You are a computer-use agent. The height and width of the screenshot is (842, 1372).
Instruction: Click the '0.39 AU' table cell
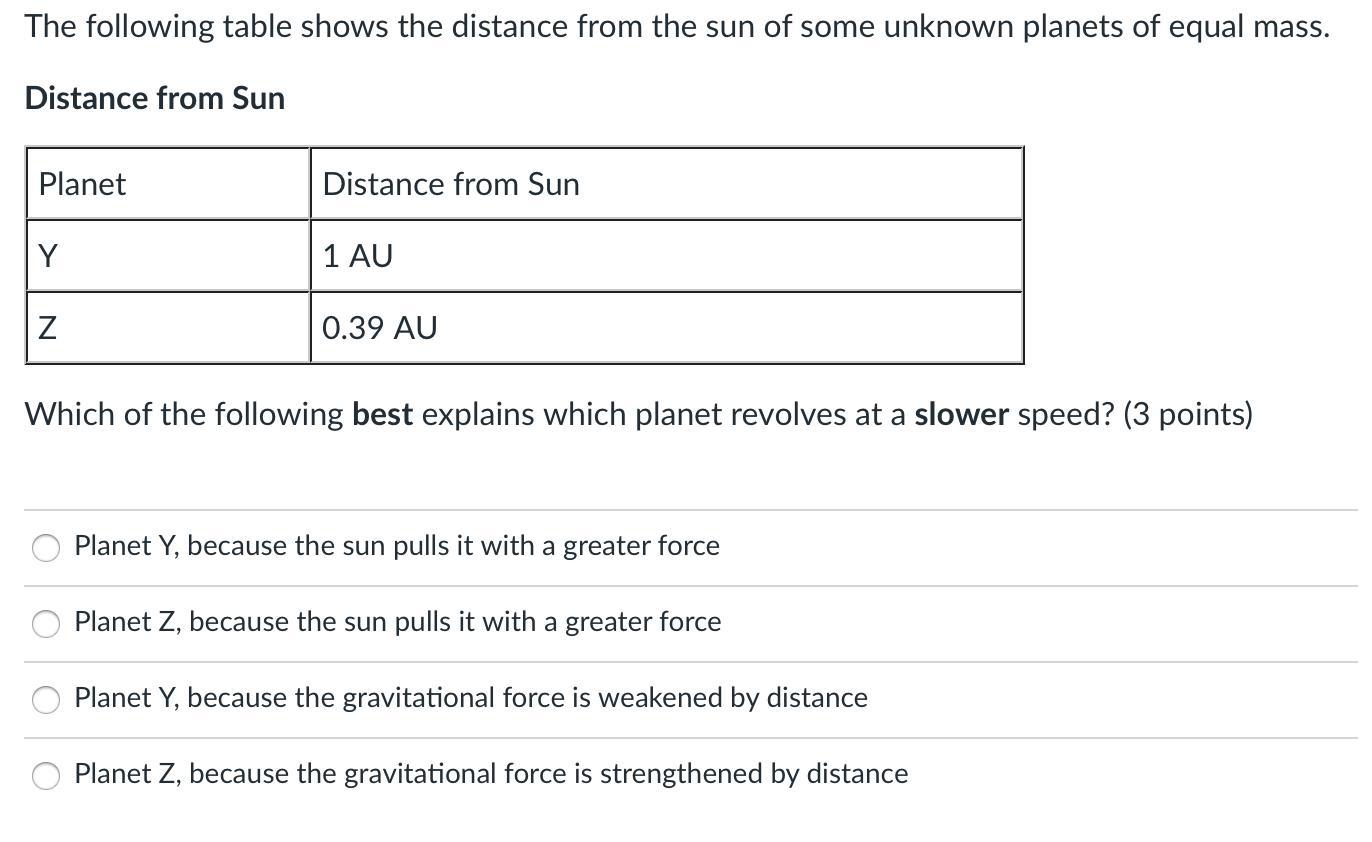pos(666,328)
